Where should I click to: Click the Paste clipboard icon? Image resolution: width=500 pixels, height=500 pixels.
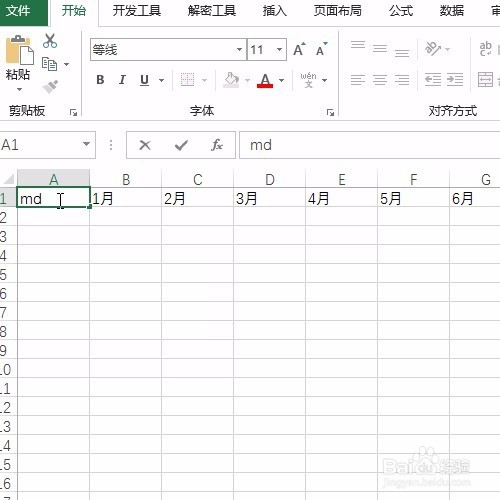pos(19,50)
